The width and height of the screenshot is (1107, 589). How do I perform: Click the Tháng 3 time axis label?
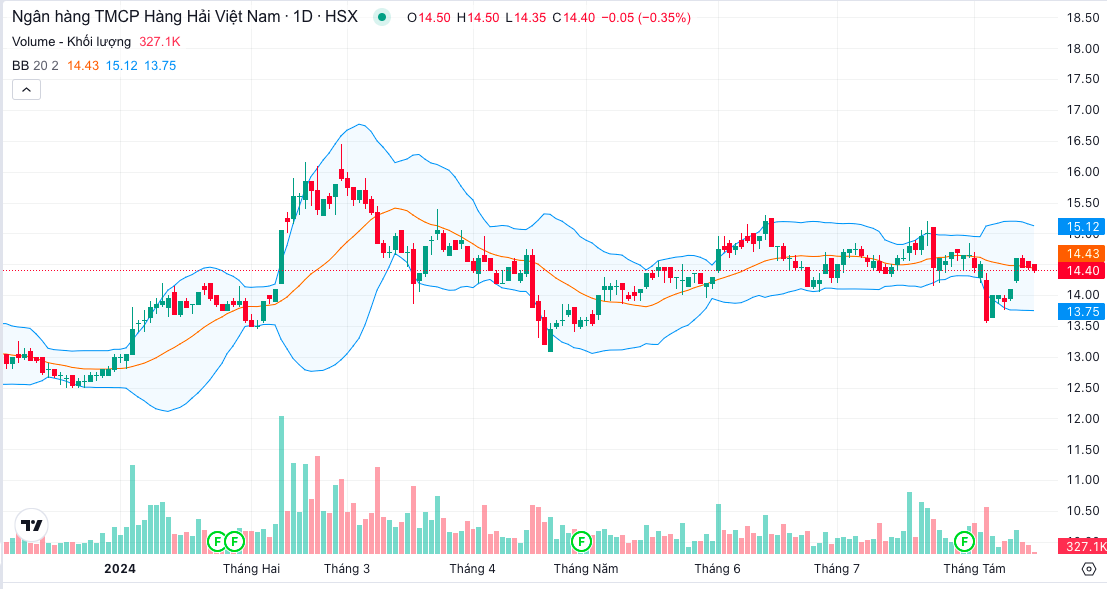(347, 569)
